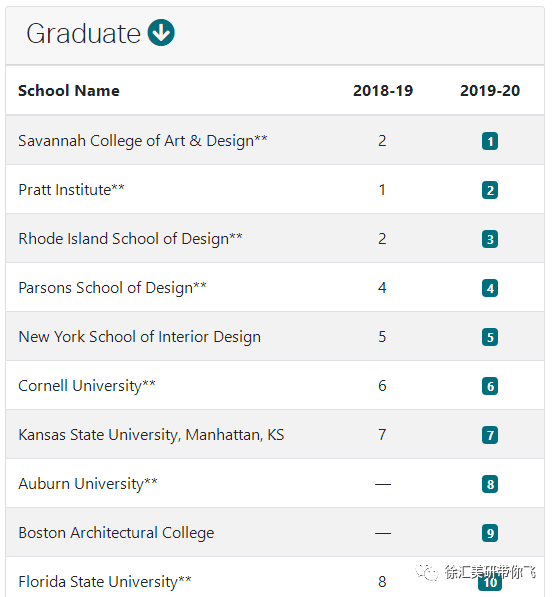Click the 2019-20 column header
Image resolution: width=553 pixels, height=597 pixels.
tap(490, 91)
